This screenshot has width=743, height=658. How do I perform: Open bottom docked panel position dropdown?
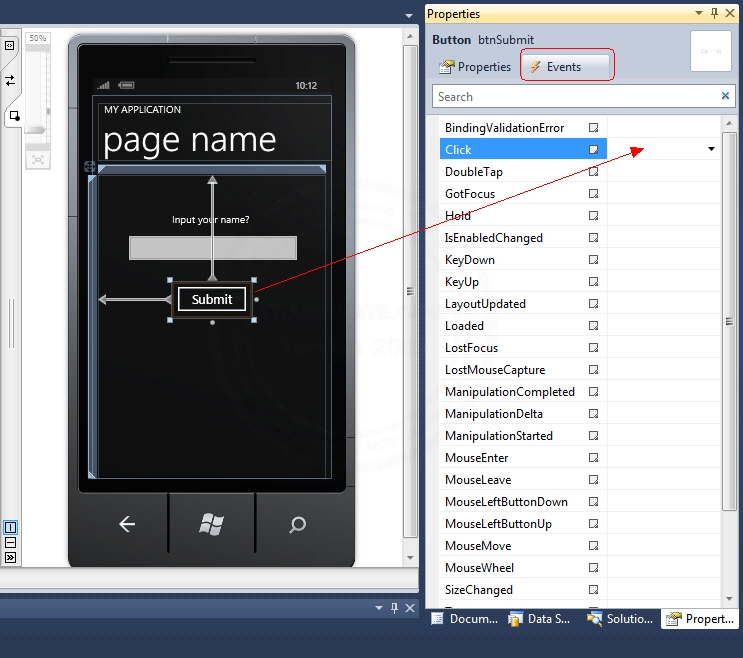point(379,608)
